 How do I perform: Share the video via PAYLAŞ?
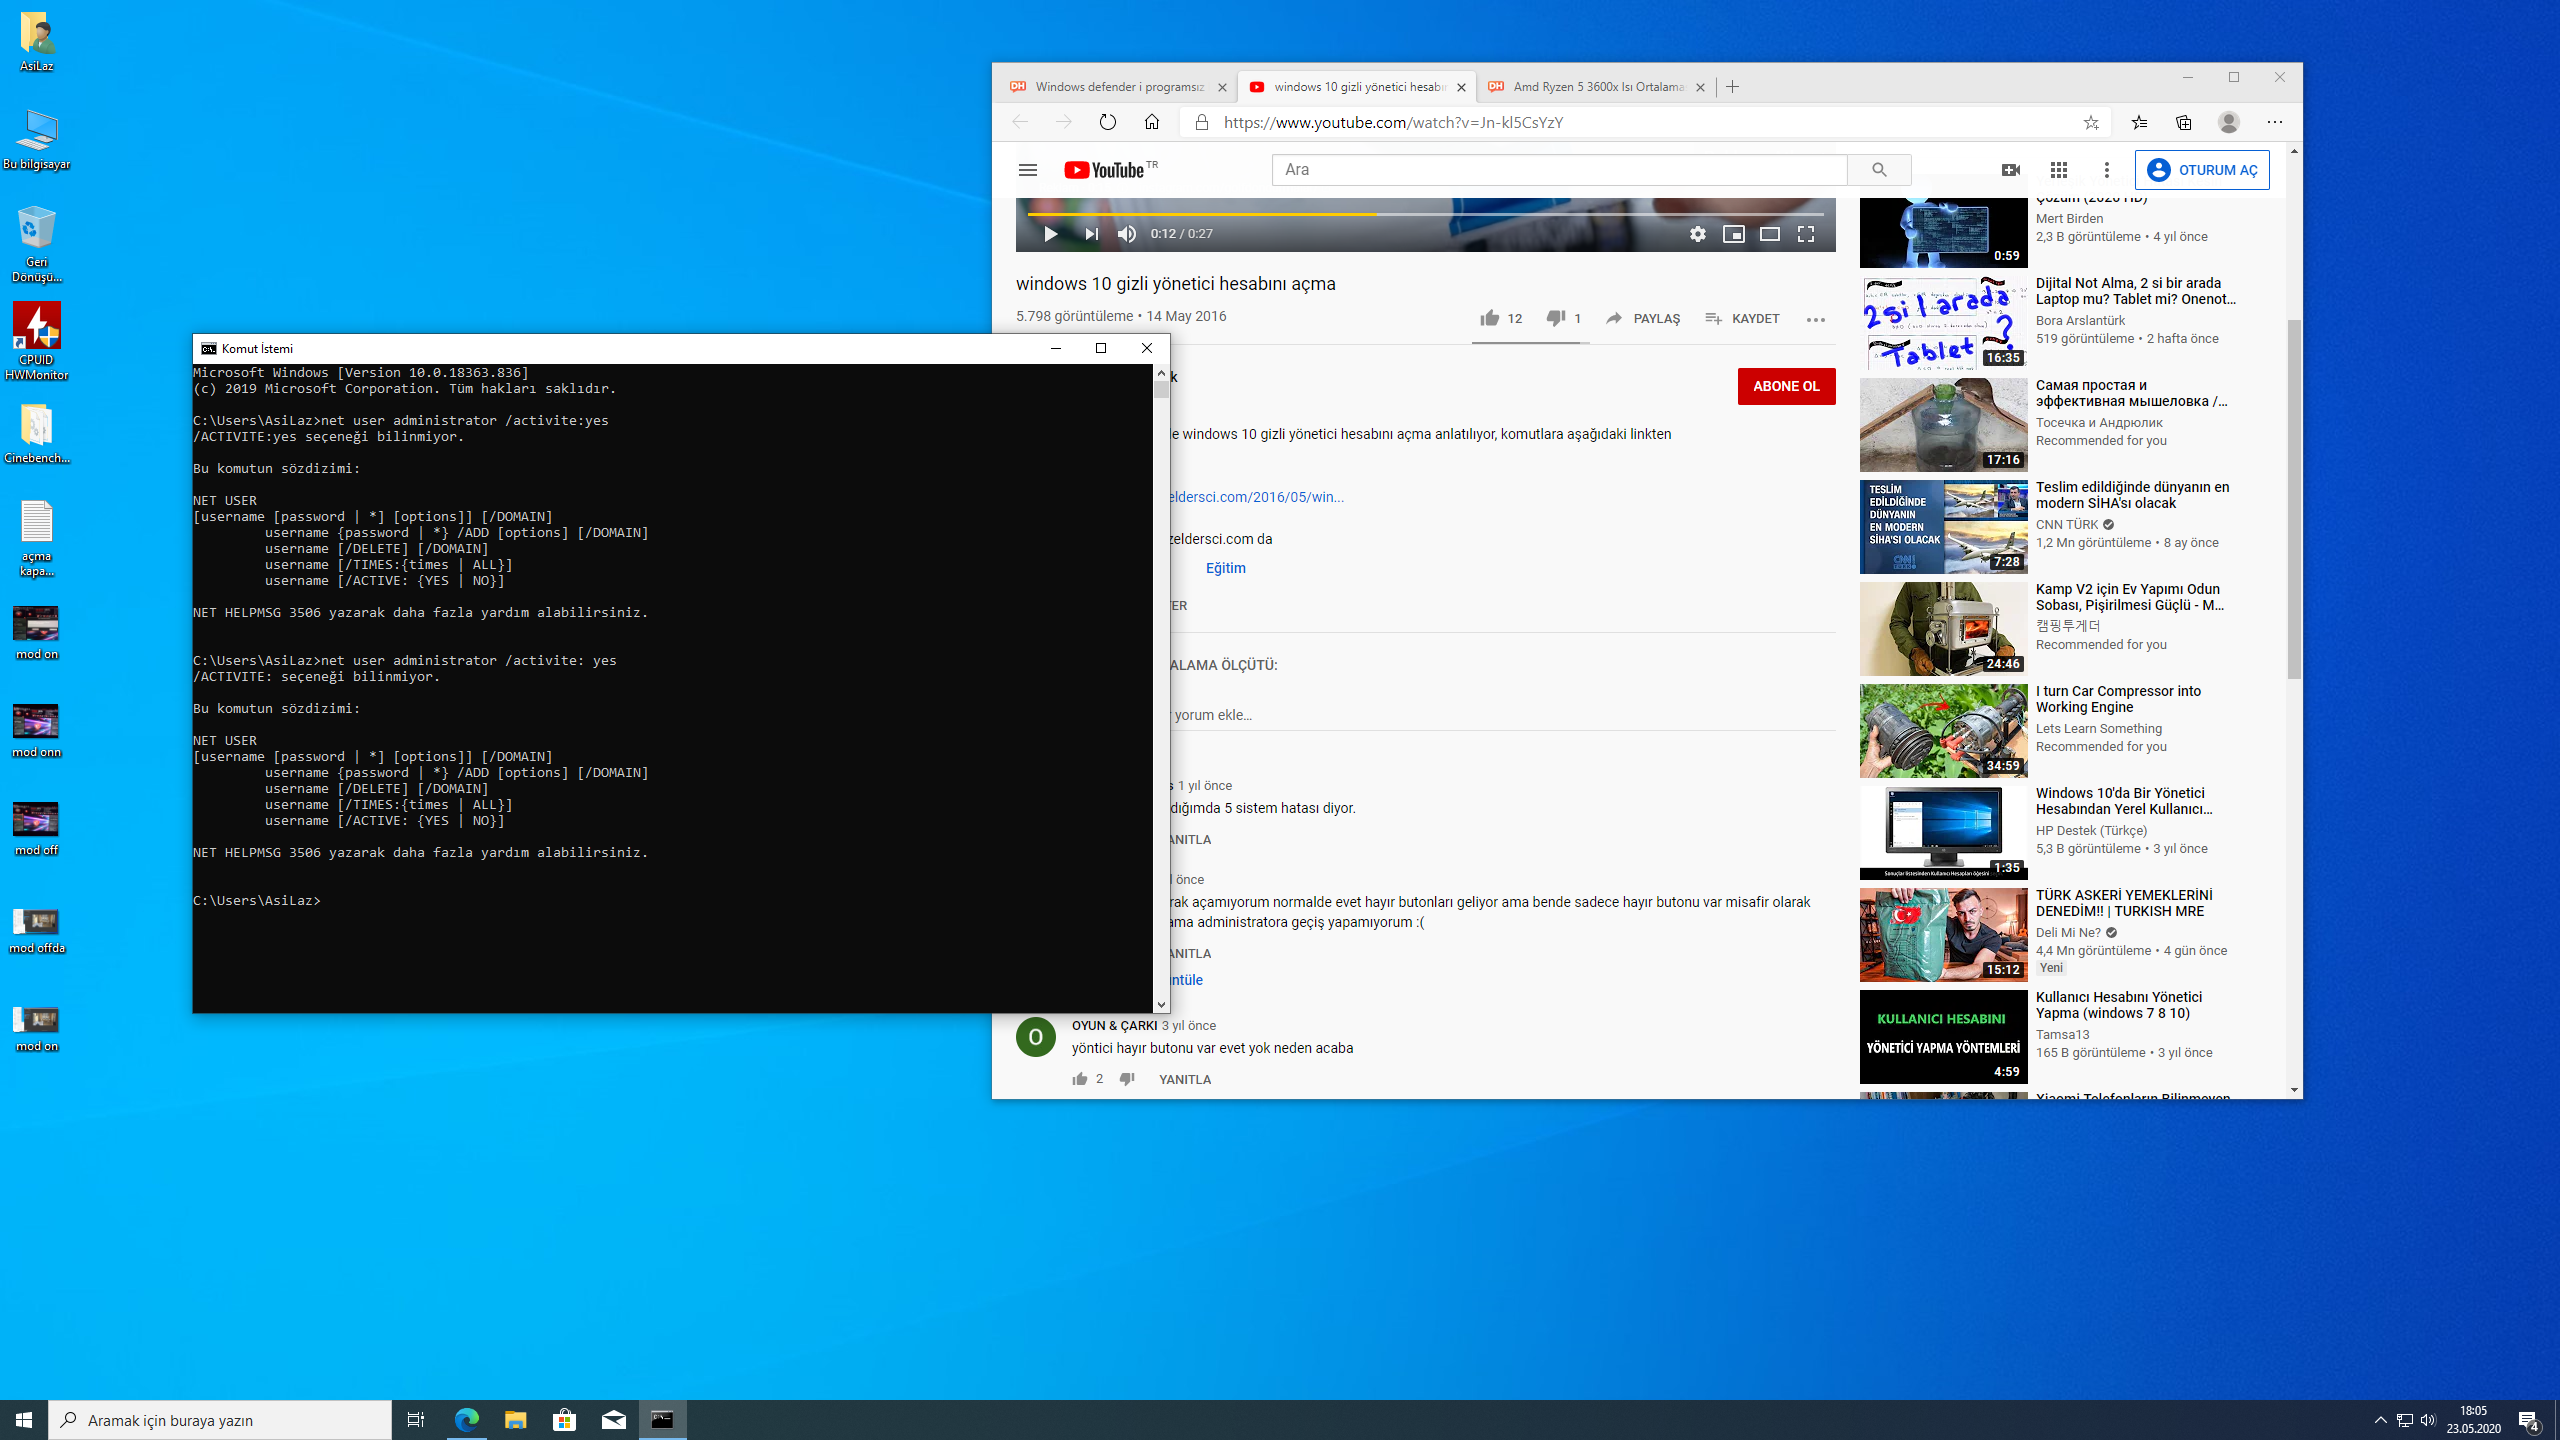tap(1643, 318)
